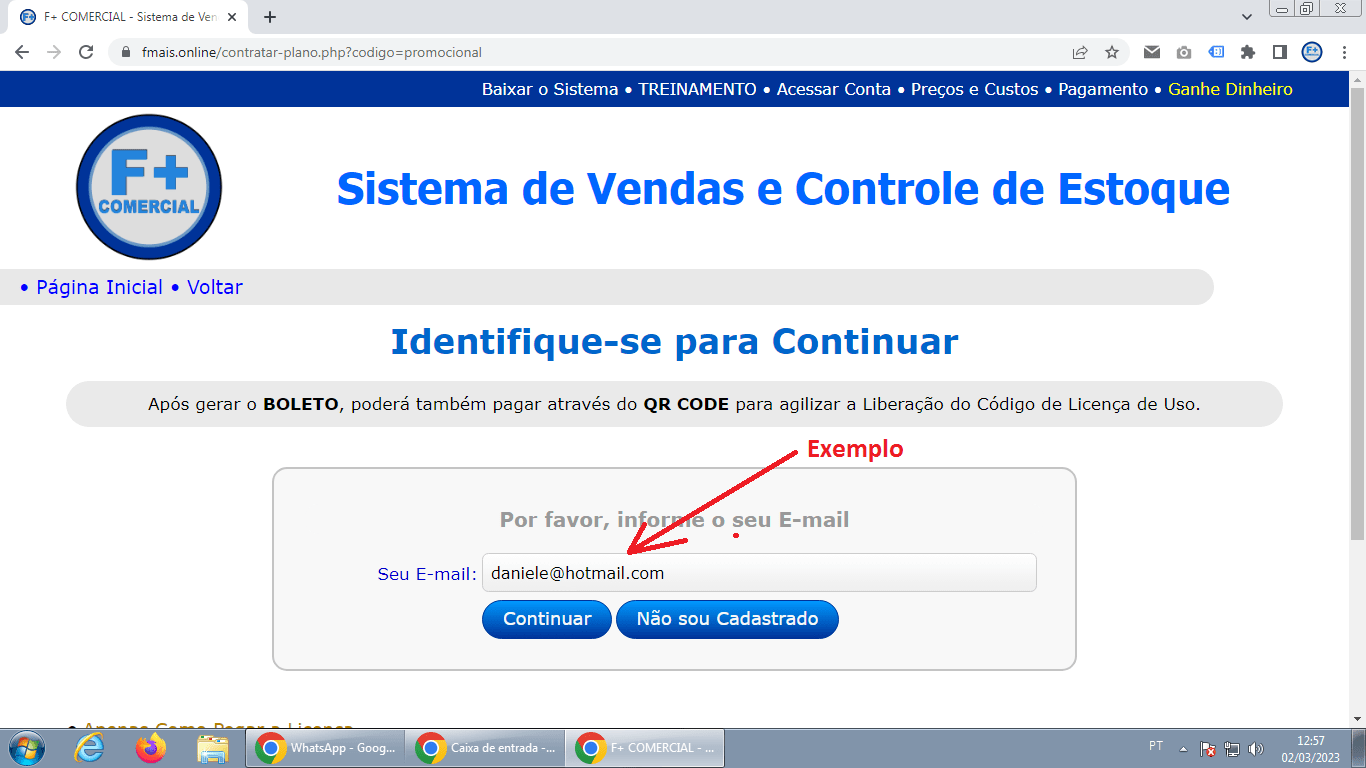Open Preços e Custos menu link
The height and width of the screenshot is (768, 1366).
click(975, 89)
